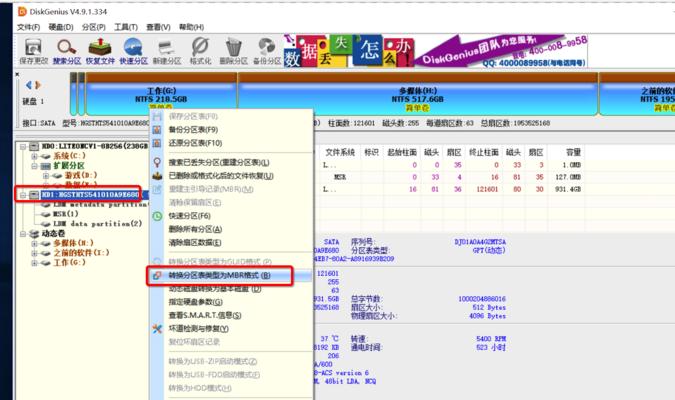Expand the 工作(G:) tree node
The image size is (675, 400).
[34, 263]
